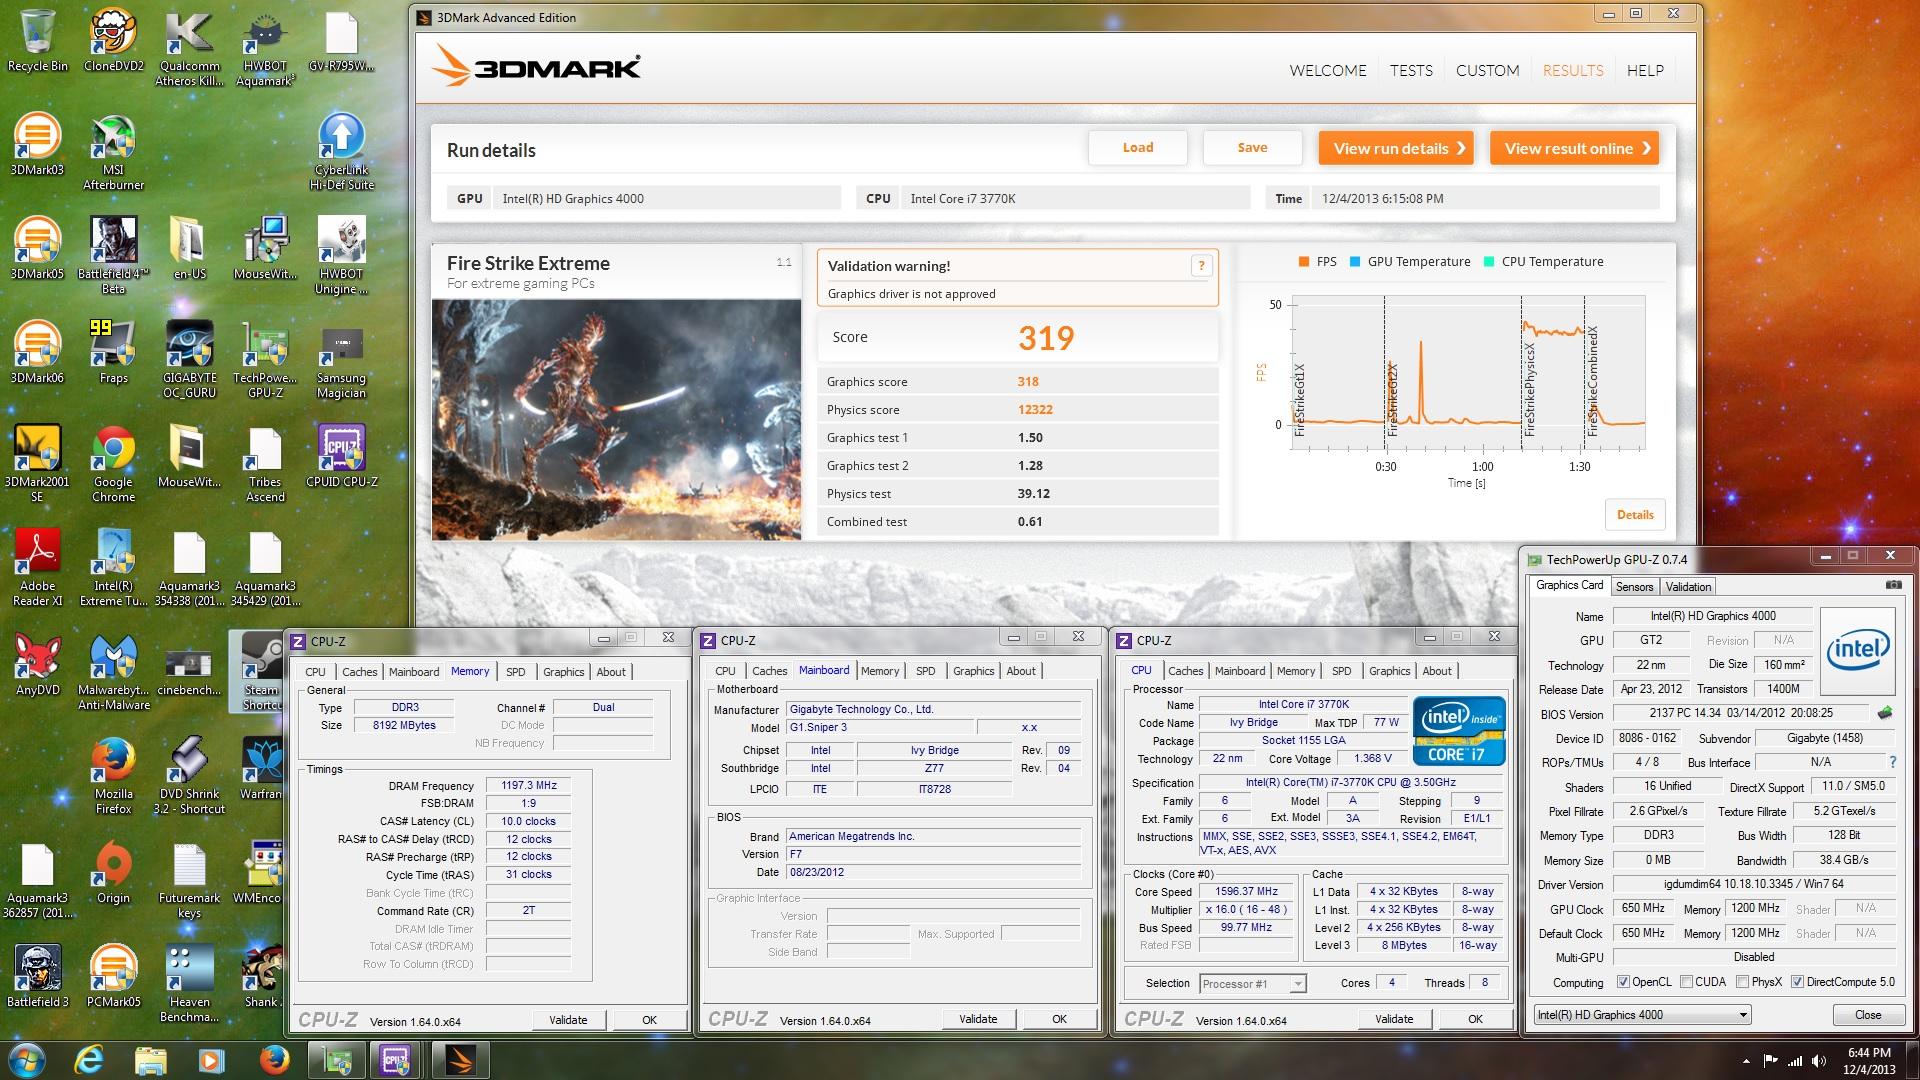Viewport: 1920px width, 1080px height.
Task: Toggle the DirectCompute 5.0 checkbox
Action: coord(1797,982)
